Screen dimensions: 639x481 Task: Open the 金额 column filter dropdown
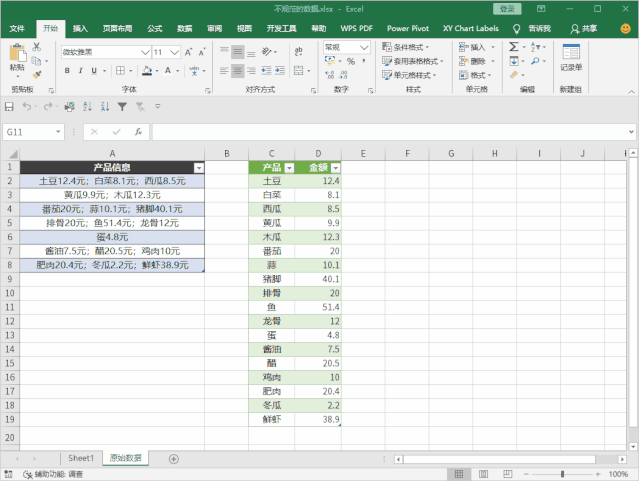[336, 168]
